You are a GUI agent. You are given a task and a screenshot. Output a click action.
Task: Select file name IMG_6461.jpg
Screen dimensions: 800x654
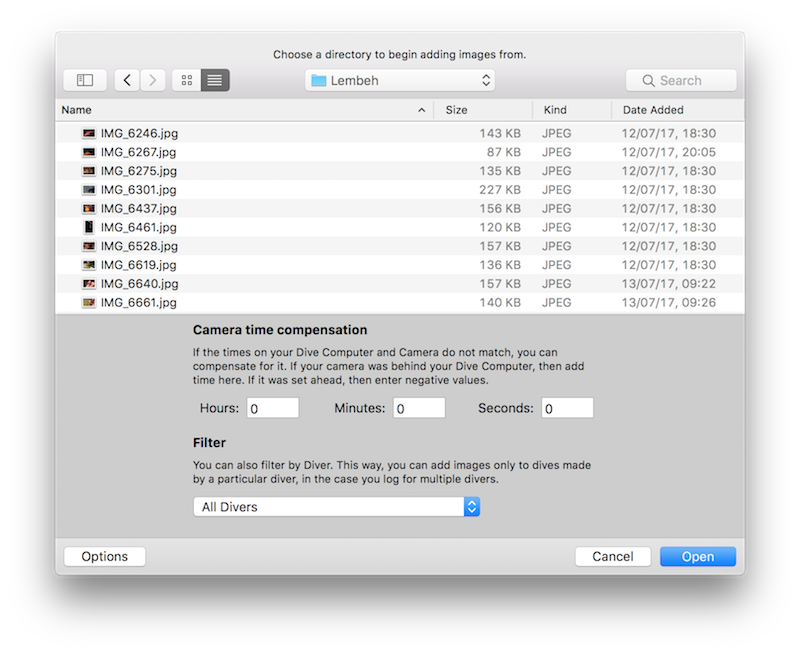click(x=138, y=228)
